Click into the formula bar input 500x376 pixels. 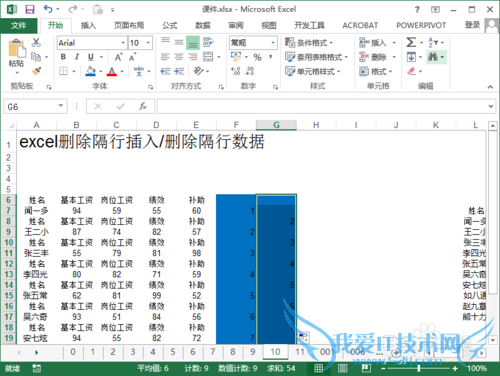[x=322, y=106]
